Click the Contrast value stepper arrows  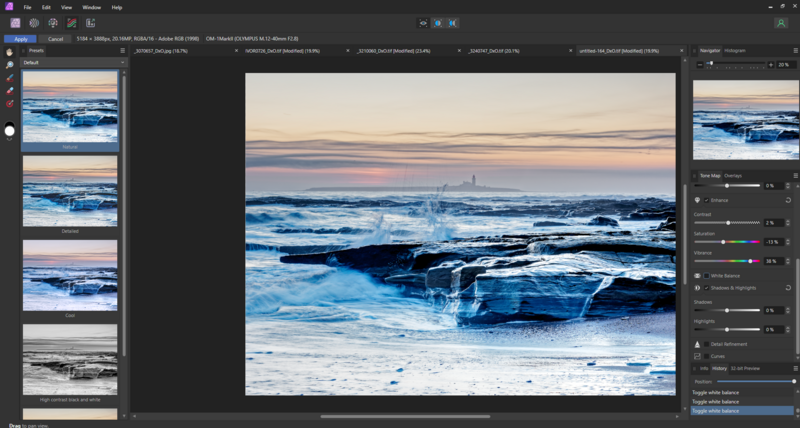pyautogui.click(x=788, y=223)
